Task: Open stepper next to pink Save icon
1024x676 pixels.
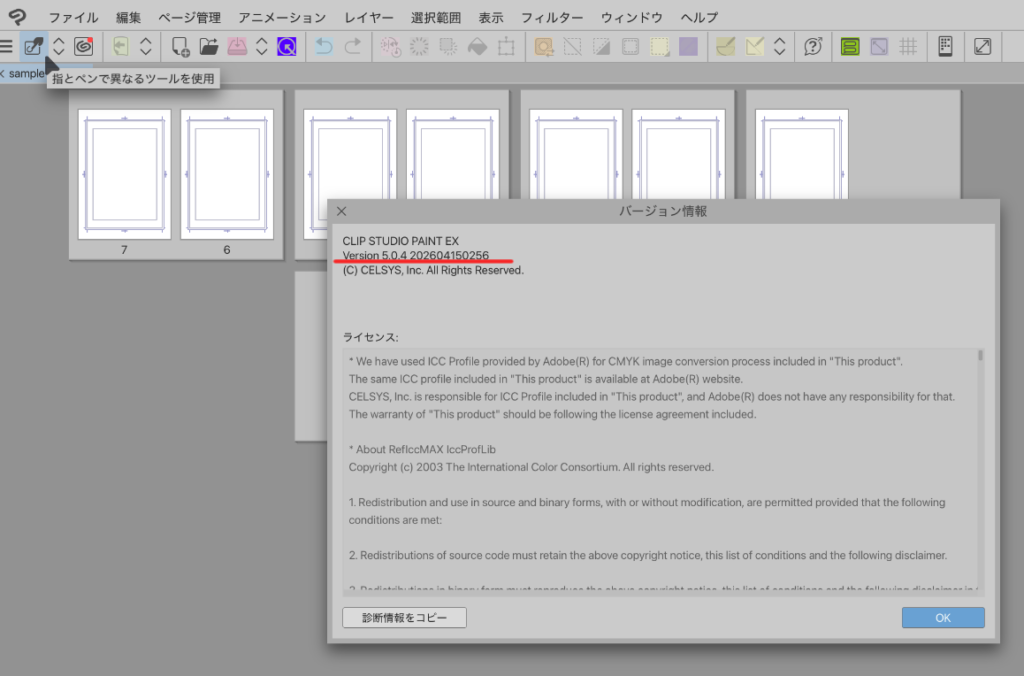Action: coord(262,46)
